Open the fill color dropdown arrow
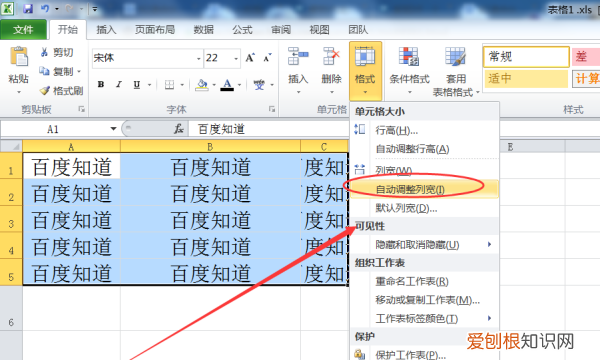 click(x=214, y=85)
